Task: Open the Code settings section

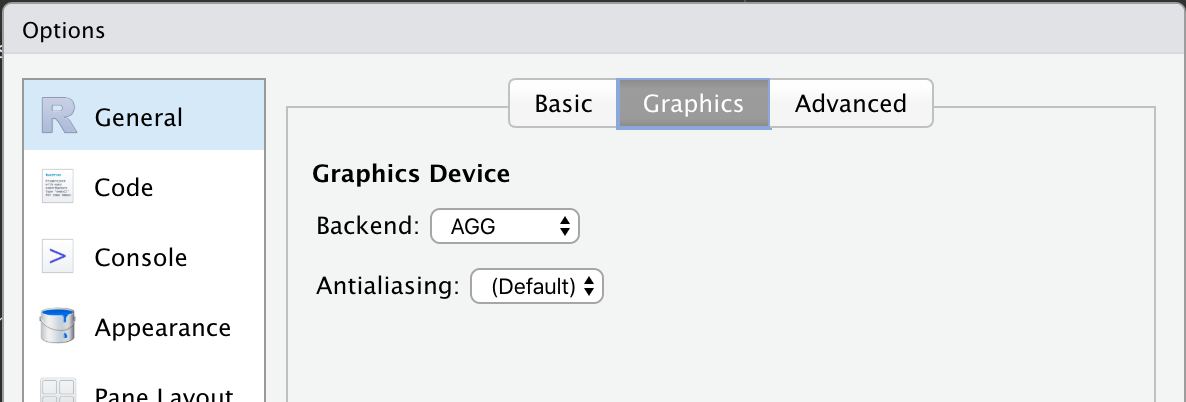Action: [x=123, y=187]
